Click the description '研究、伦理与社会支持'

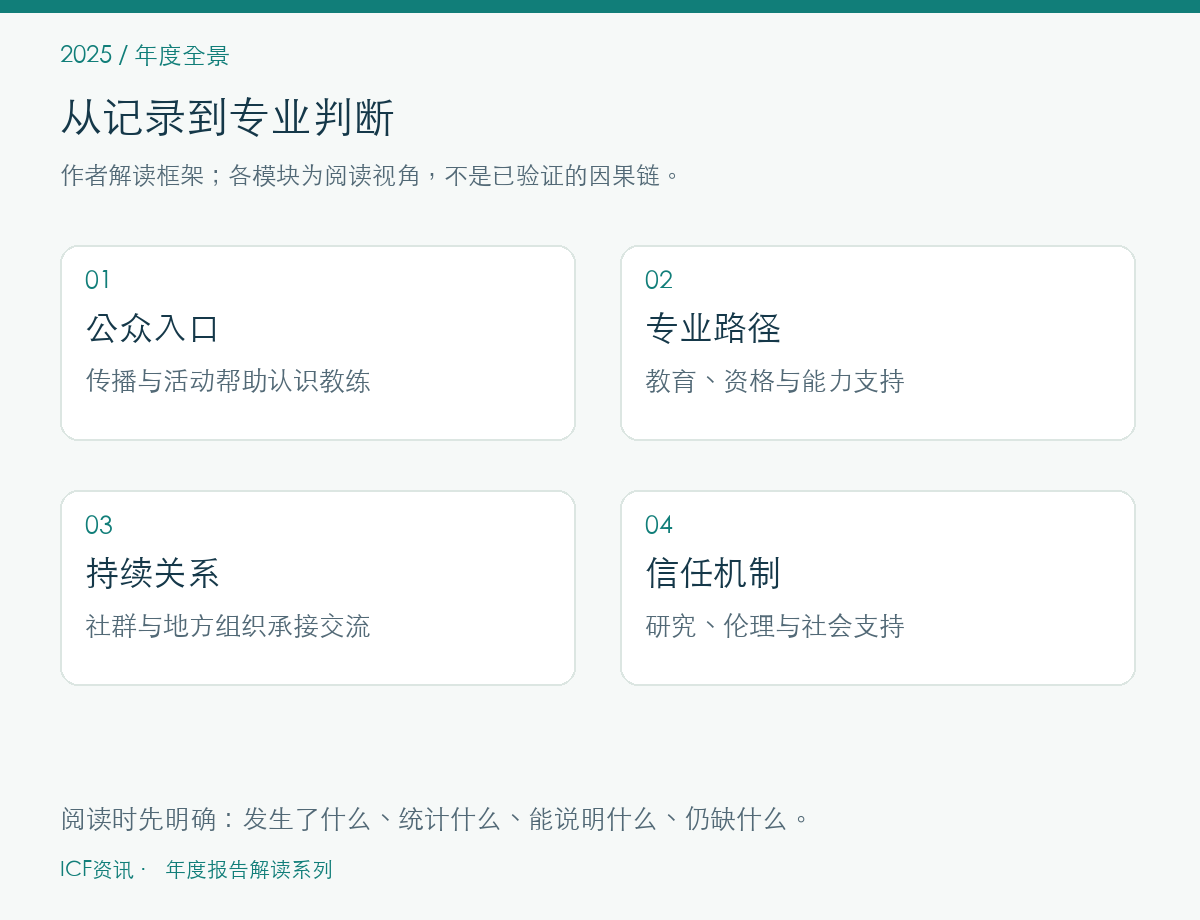(775, 626)
